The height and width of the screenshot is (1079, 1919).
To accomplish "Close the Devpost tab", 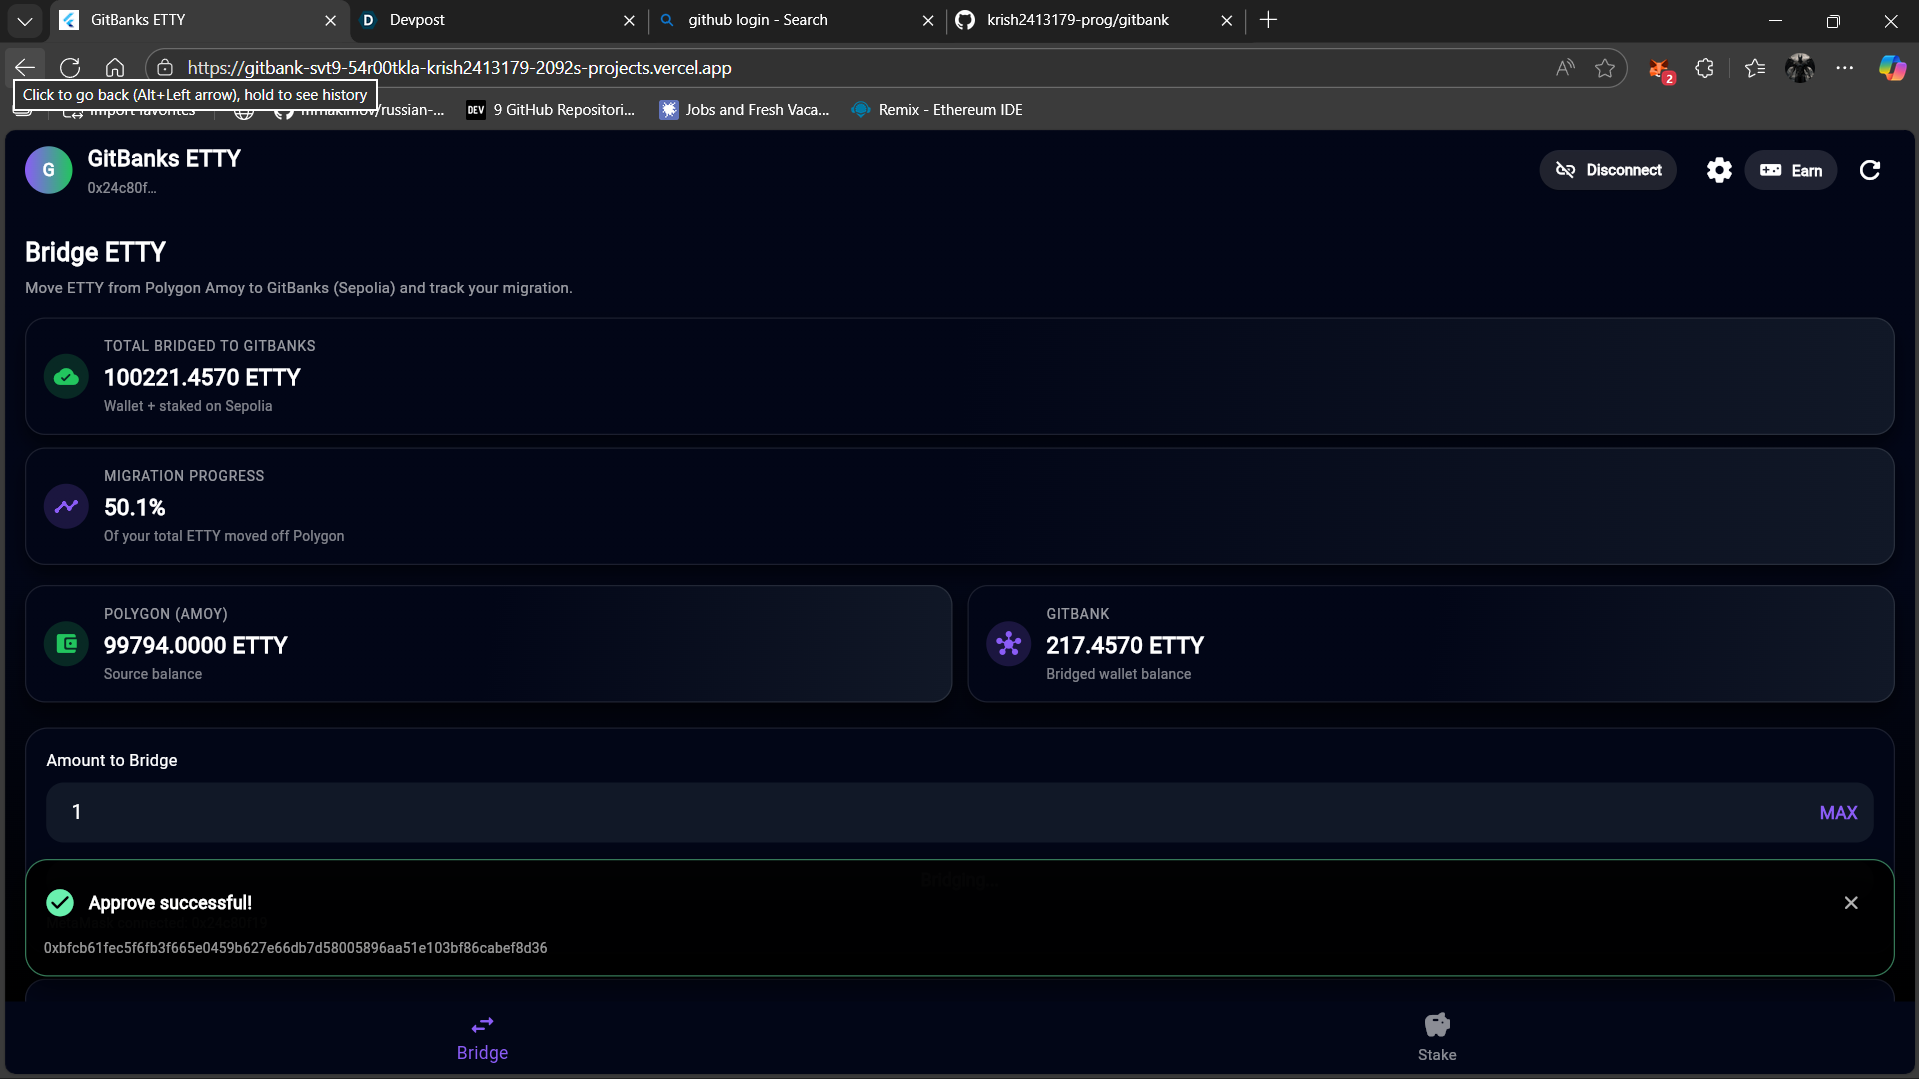I will tap(629, 20).
